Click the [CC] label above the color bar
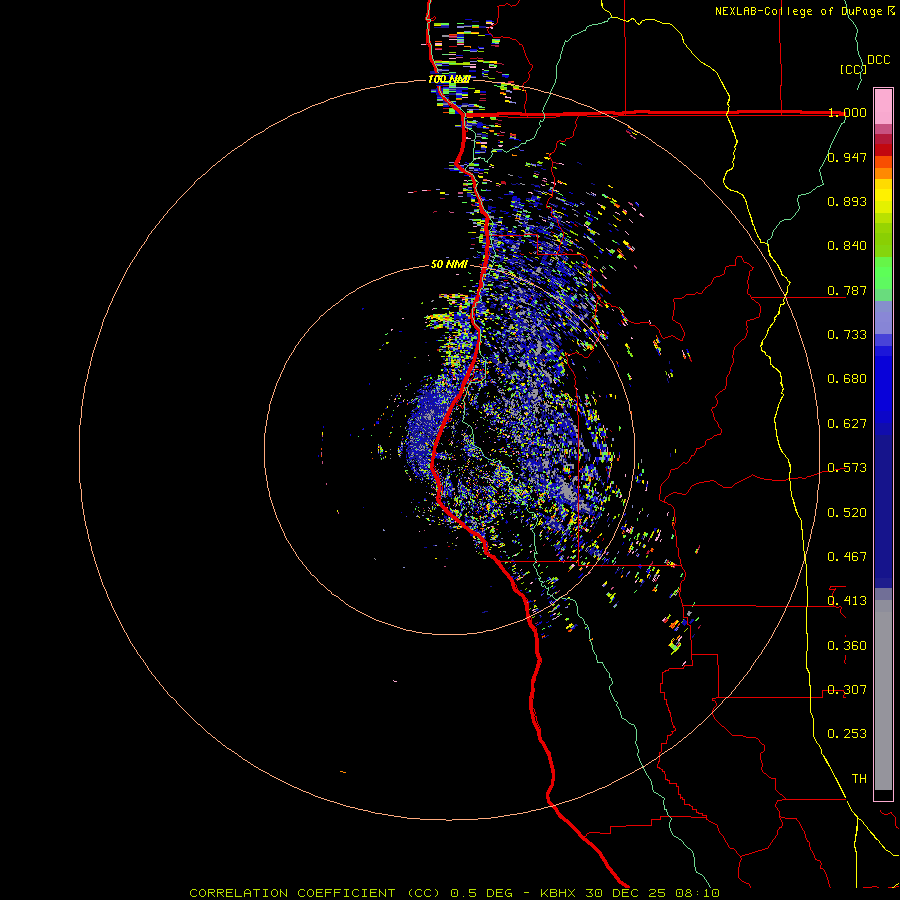This screenshot has width=900, height=900. (x=853, y=69)
